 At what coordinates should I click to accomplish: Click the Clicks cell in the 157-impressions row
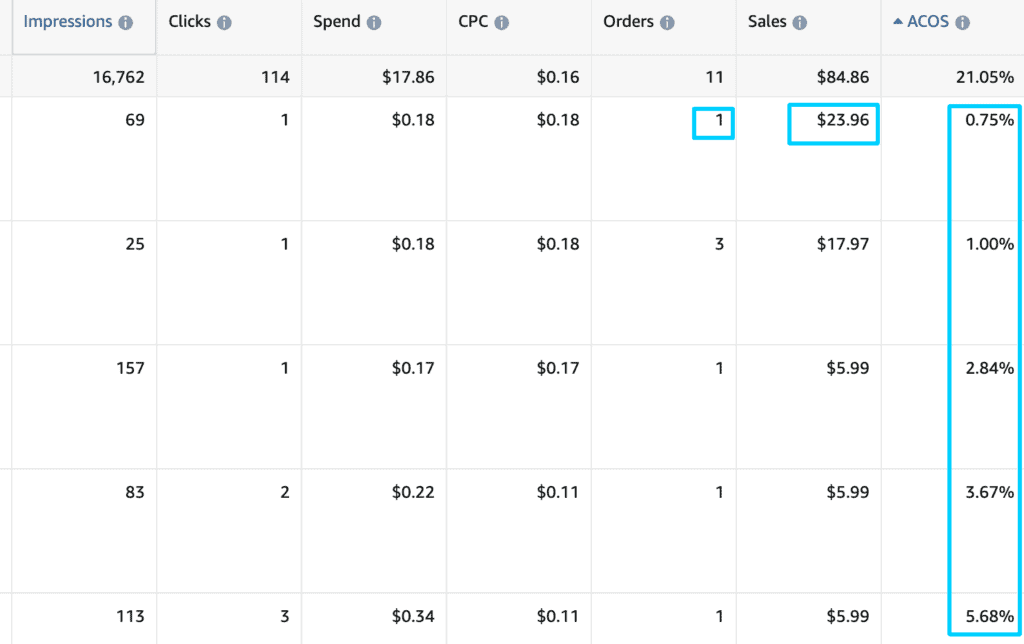tap(285, 368)
